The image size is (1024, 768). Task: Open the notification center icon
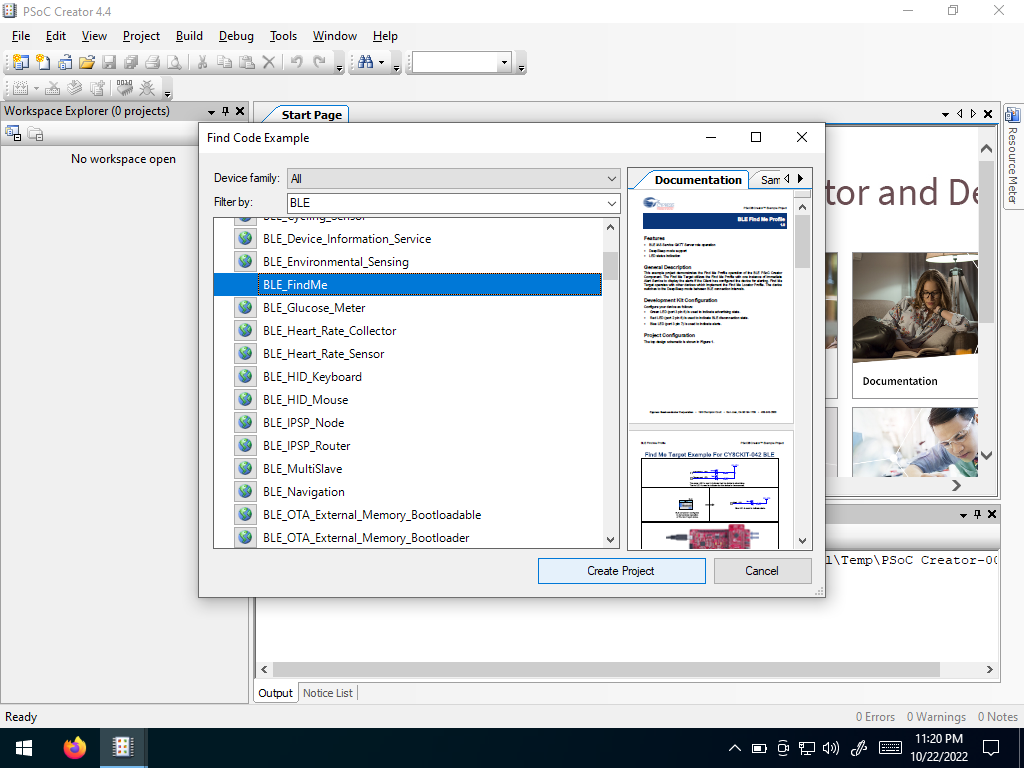point(991,748)
